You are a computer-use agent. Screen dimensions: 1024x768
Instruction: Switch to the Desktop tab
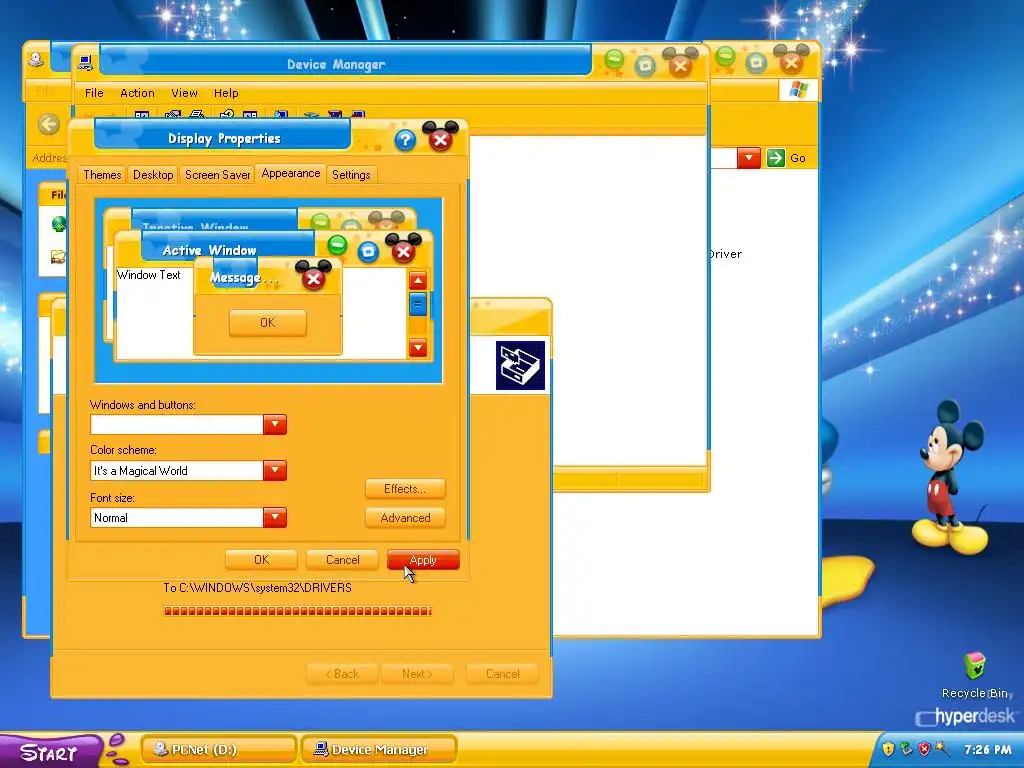click(x=153, y=174)
